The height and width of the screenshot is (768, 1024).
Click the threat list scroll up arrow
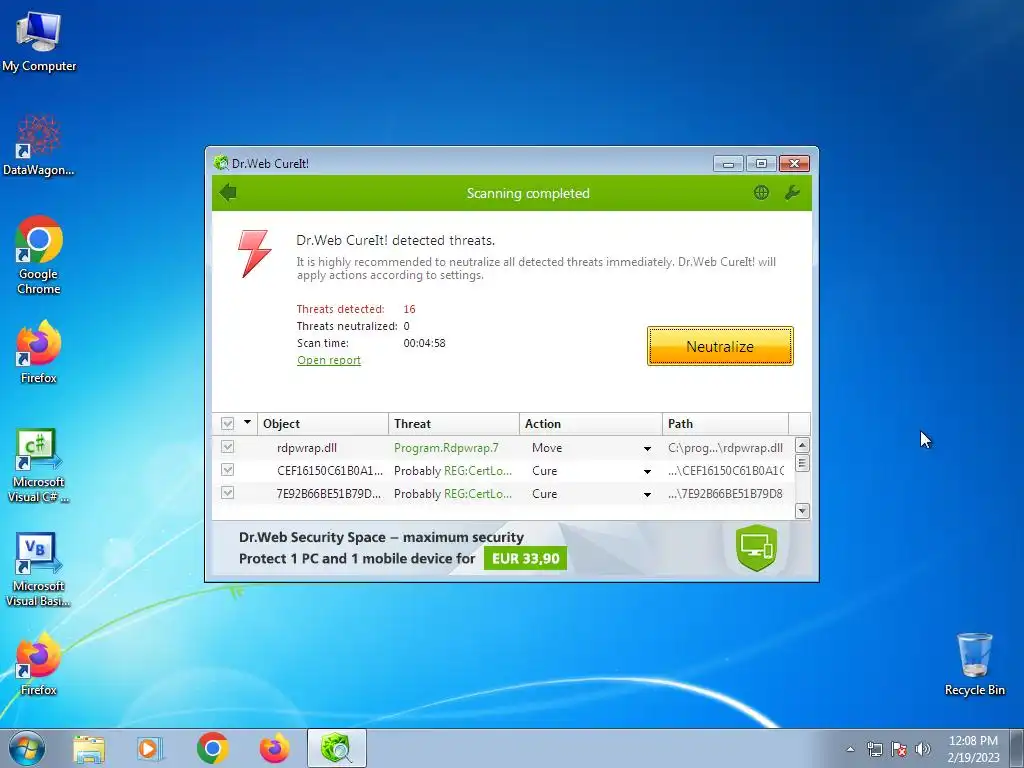(x=802, y=445)
